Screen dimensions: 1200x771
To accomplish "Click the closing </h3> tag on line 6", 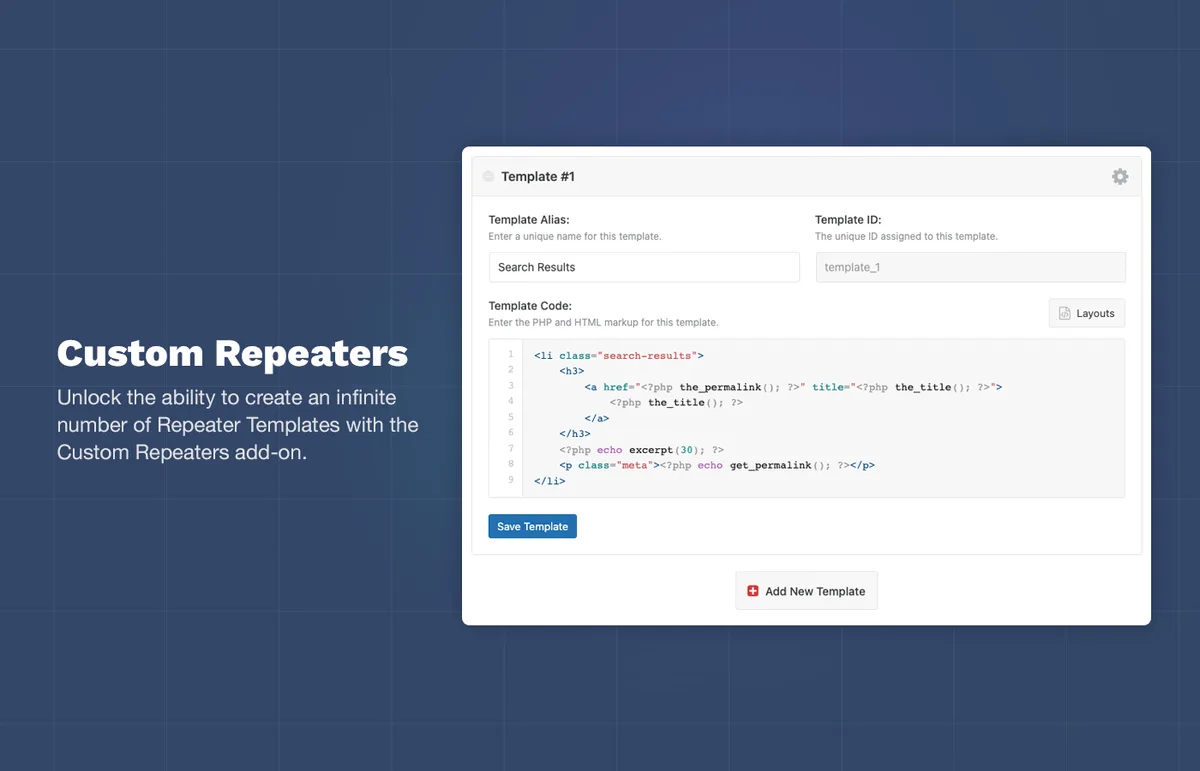I will pos(575,434).
